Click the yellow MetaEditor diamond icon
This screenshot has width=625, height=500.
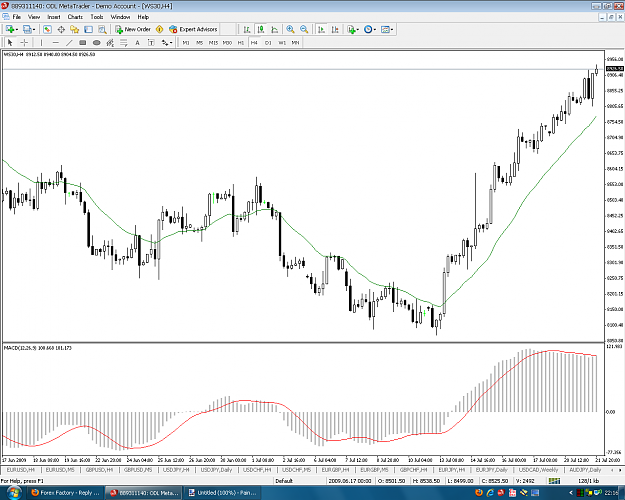159,29
